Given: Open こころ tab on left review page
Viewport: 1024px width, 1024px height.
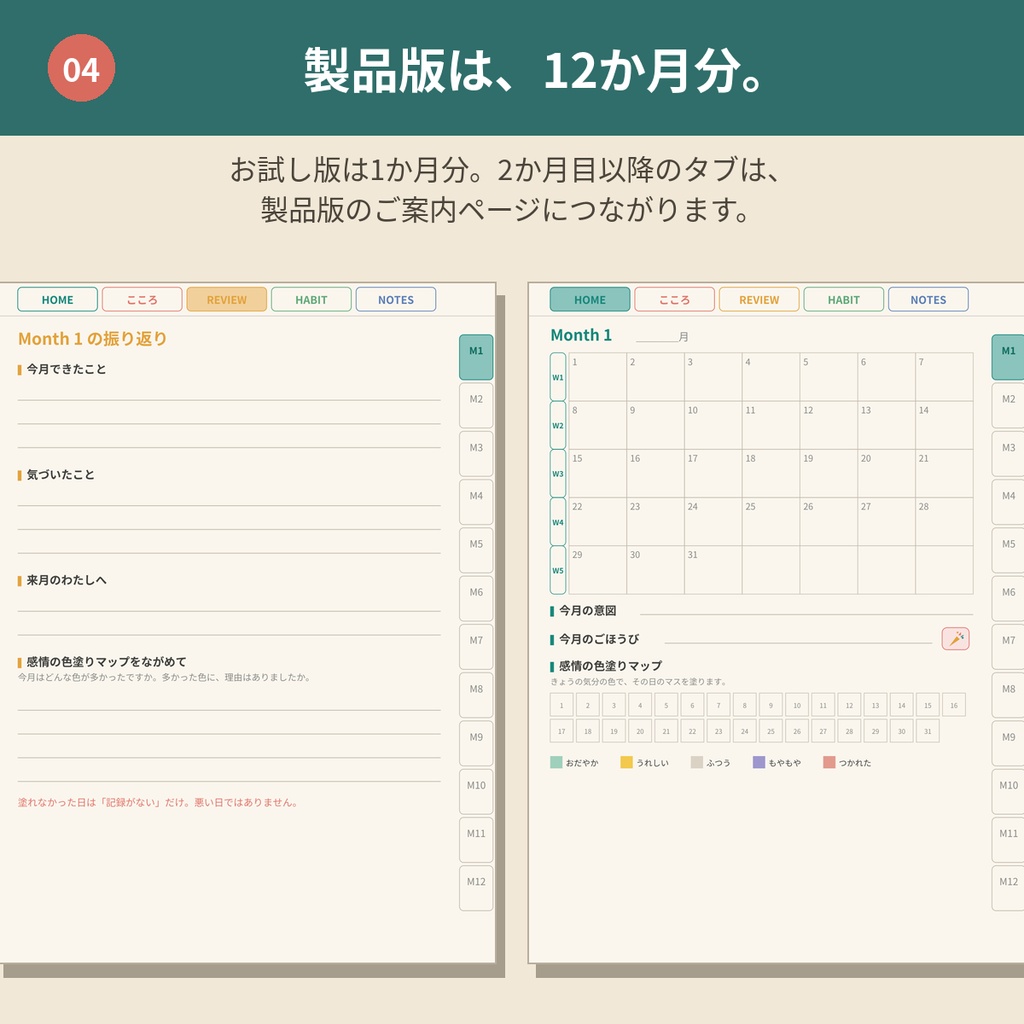Looking at the screenshot, I should coord(142,300).
